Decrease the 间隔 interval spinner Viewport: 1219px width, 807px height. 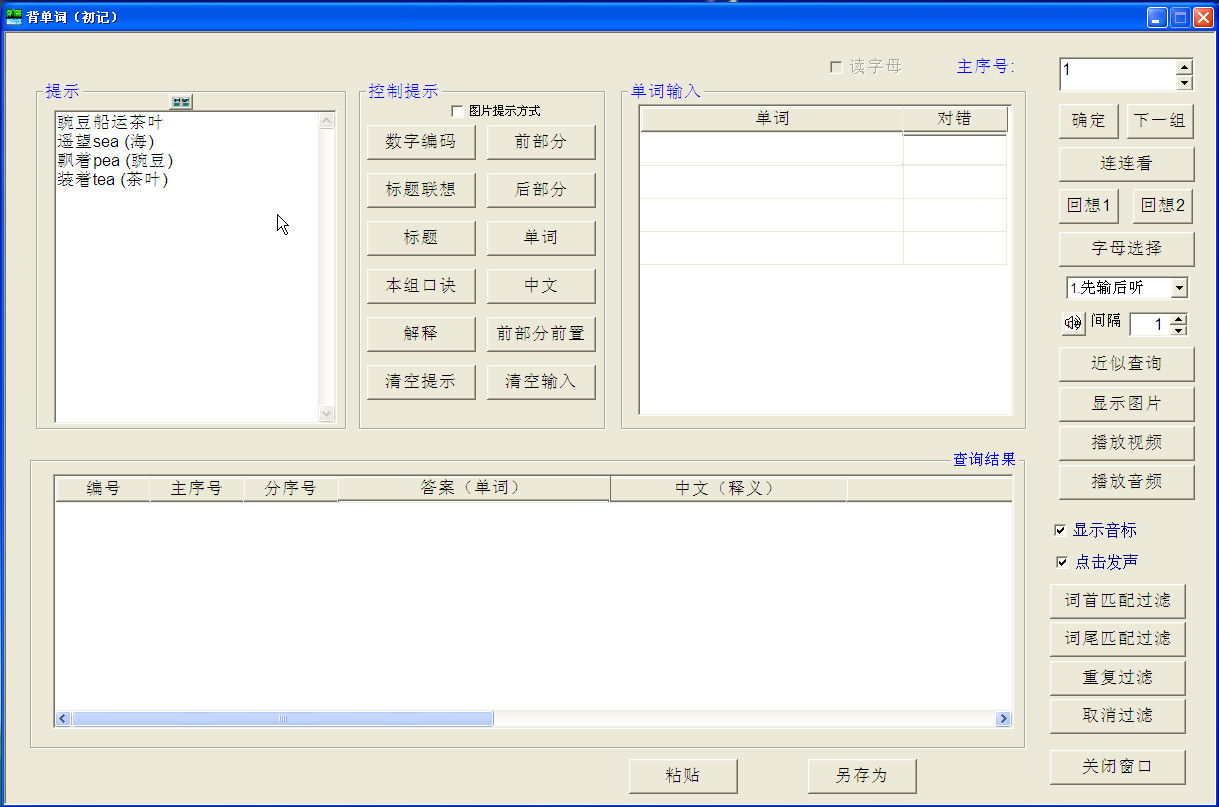(x=1178, y=330)
